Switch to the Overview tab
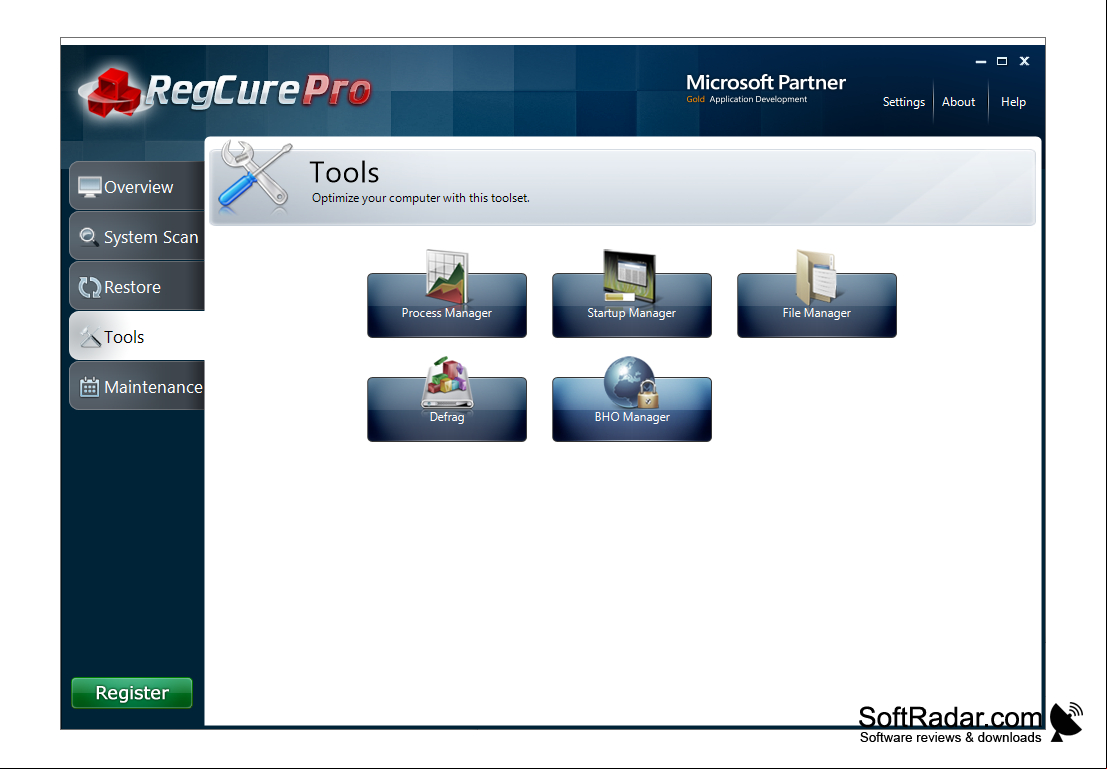Image resolution: width=1107 pixels, height=769 pixels. click(137, 186)
